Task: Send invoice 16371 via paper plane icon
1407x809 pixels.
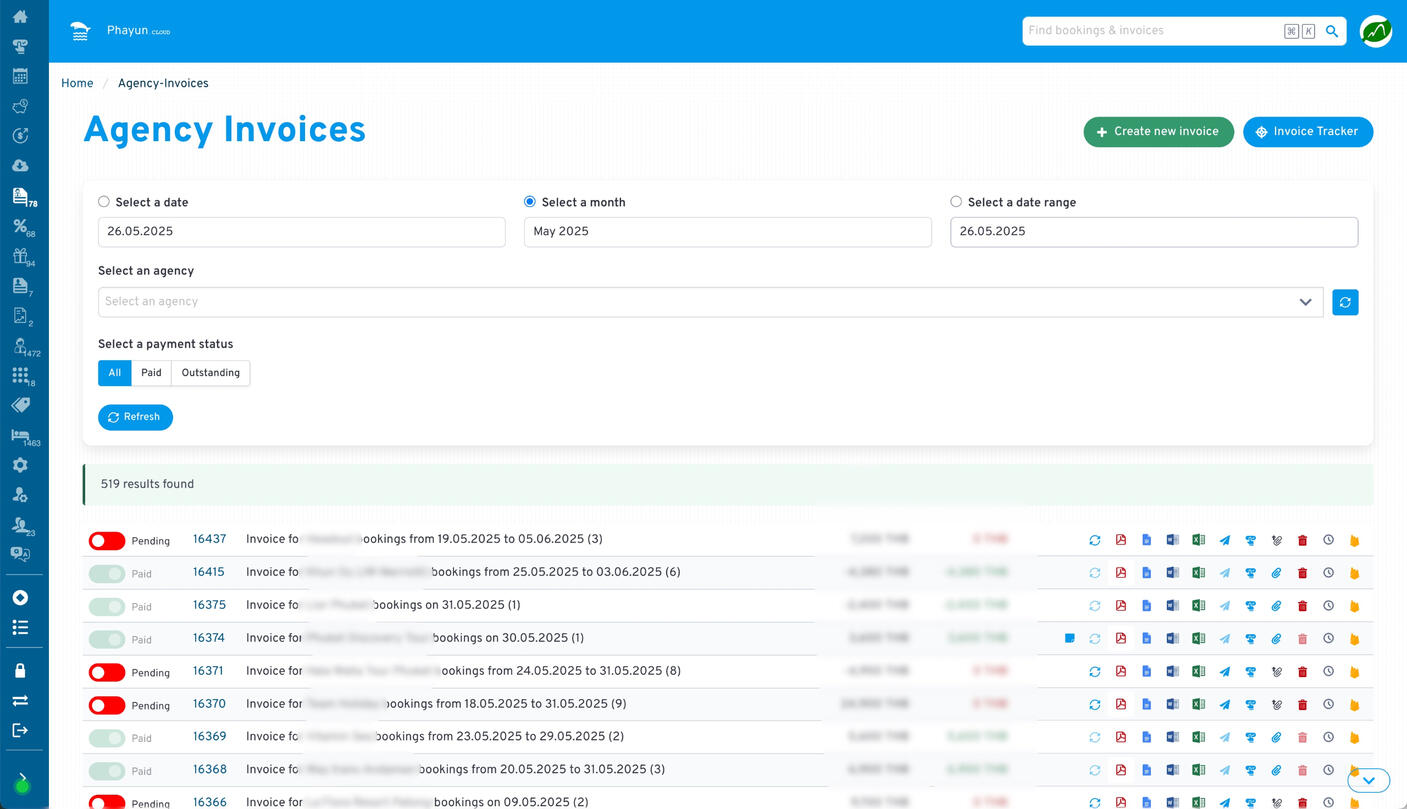Action: (x=1225, y=671)
